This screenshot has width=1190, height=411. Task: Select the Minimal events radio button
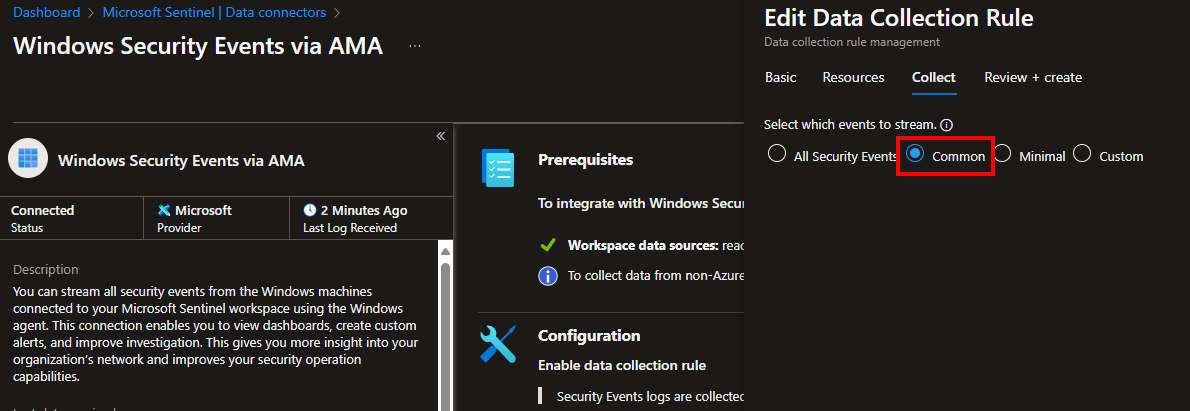pyautogui.click(x=1003, y=154)
